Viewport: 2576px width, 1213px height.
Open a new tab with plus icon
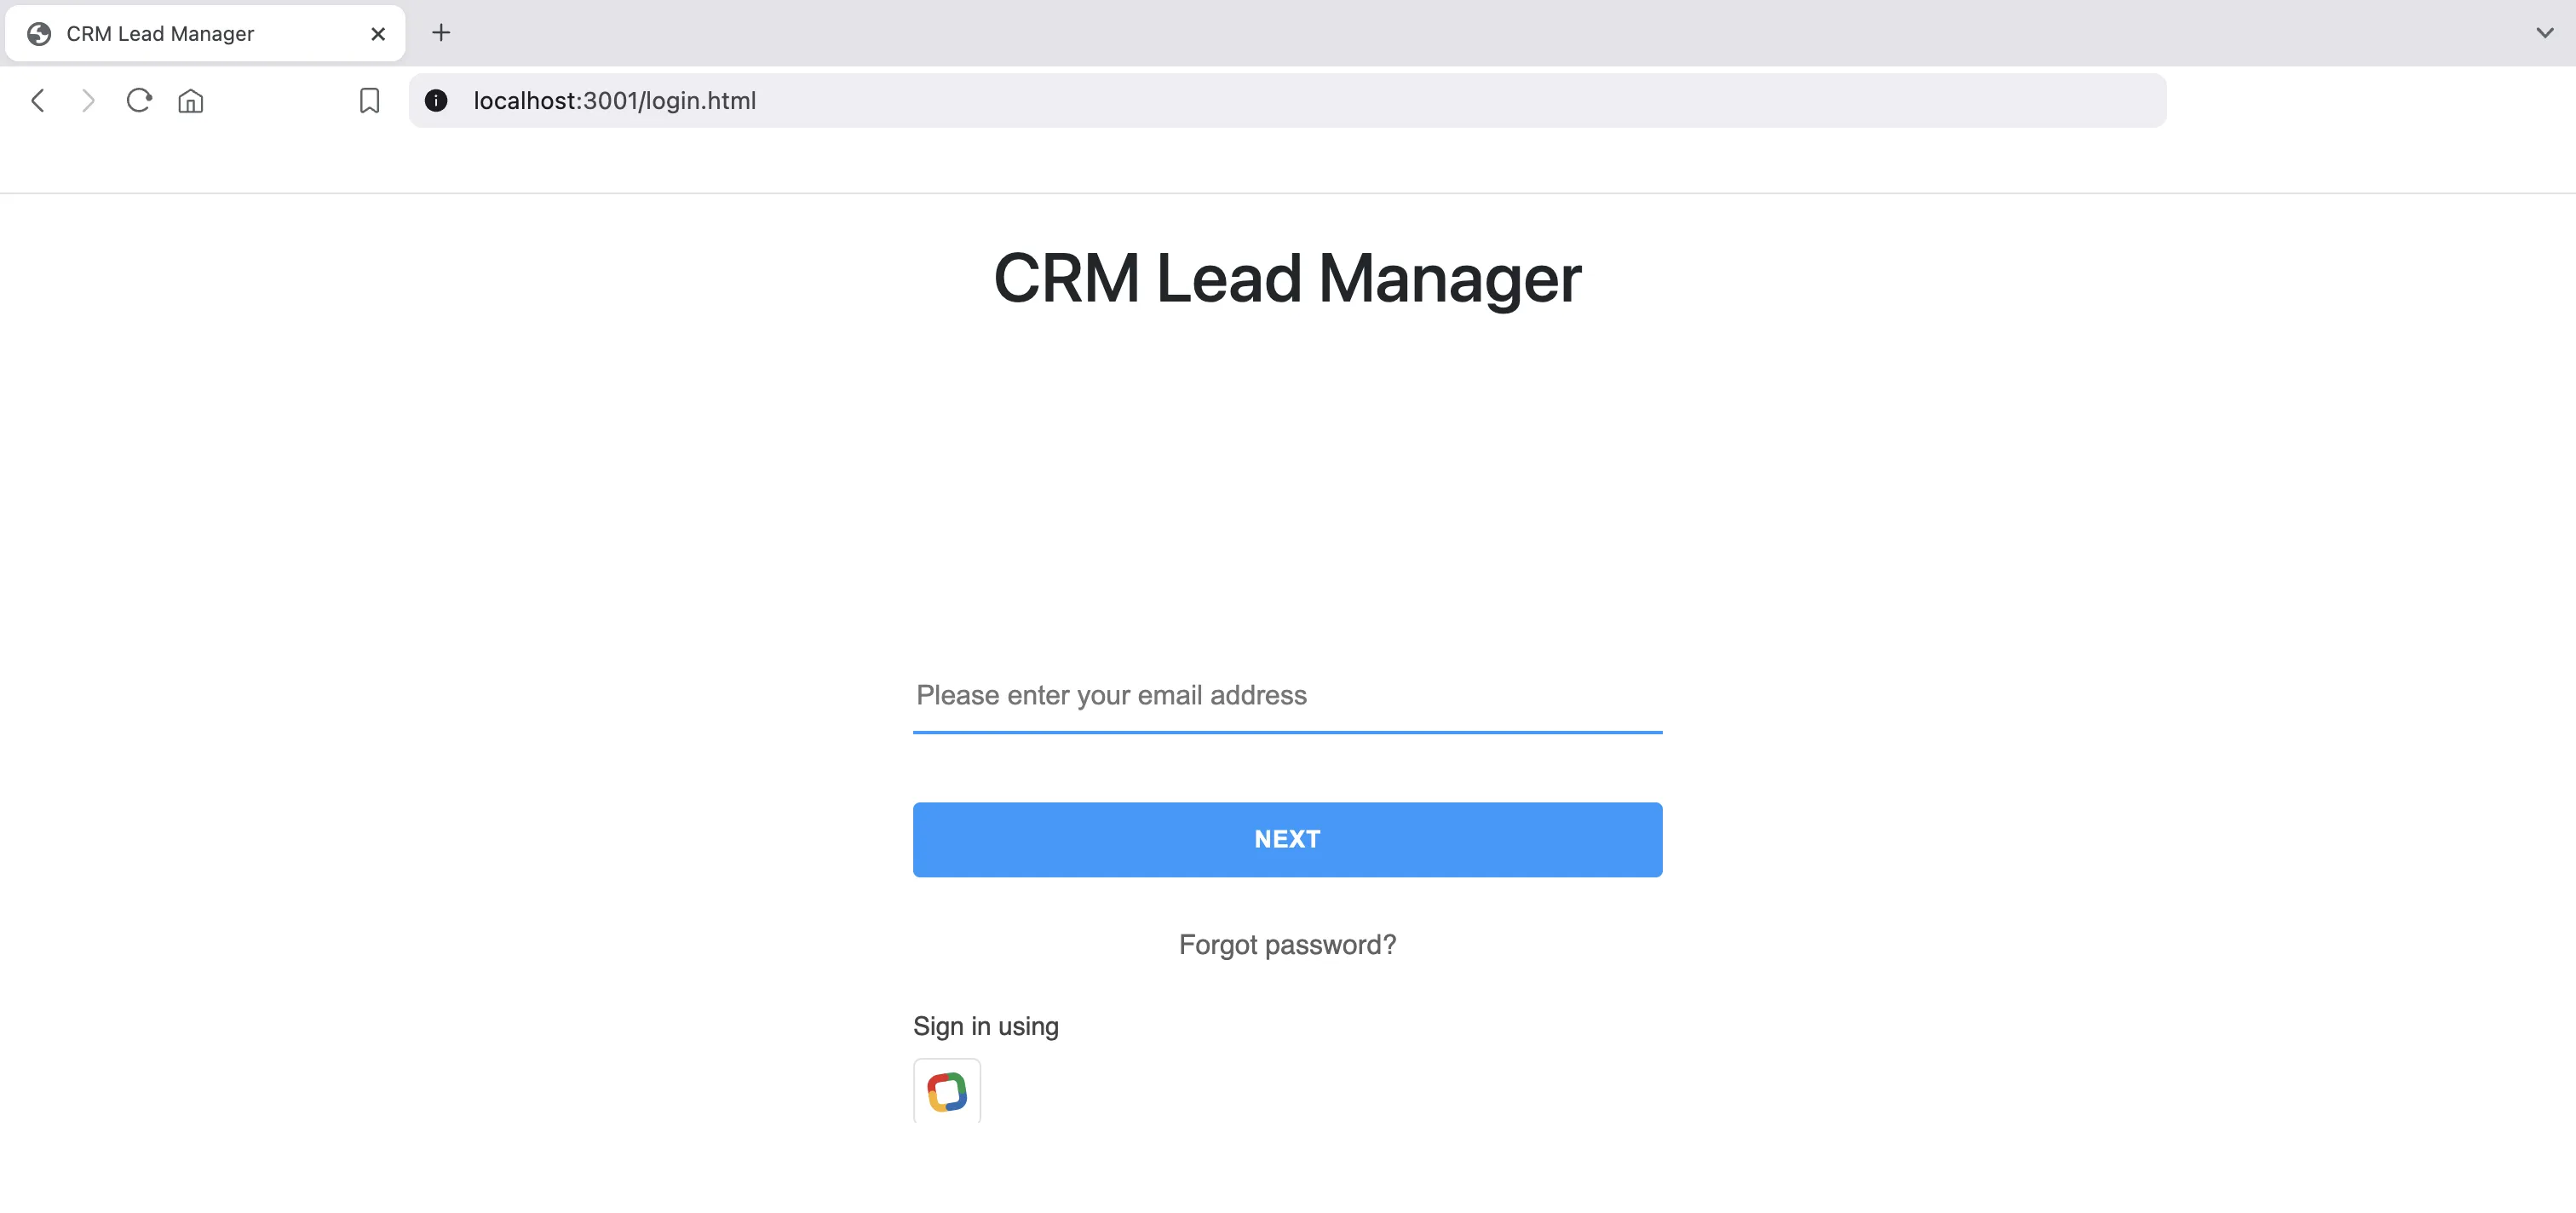coord(441,33)
